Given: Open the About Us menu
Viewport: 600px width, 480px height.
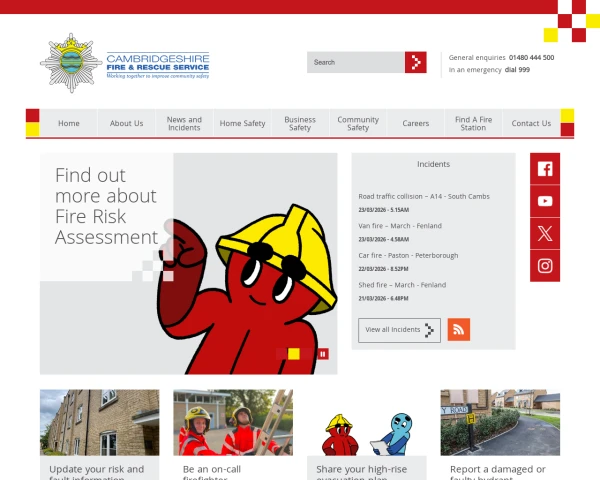Looking at the screenshot, I should tap(126, 123).
